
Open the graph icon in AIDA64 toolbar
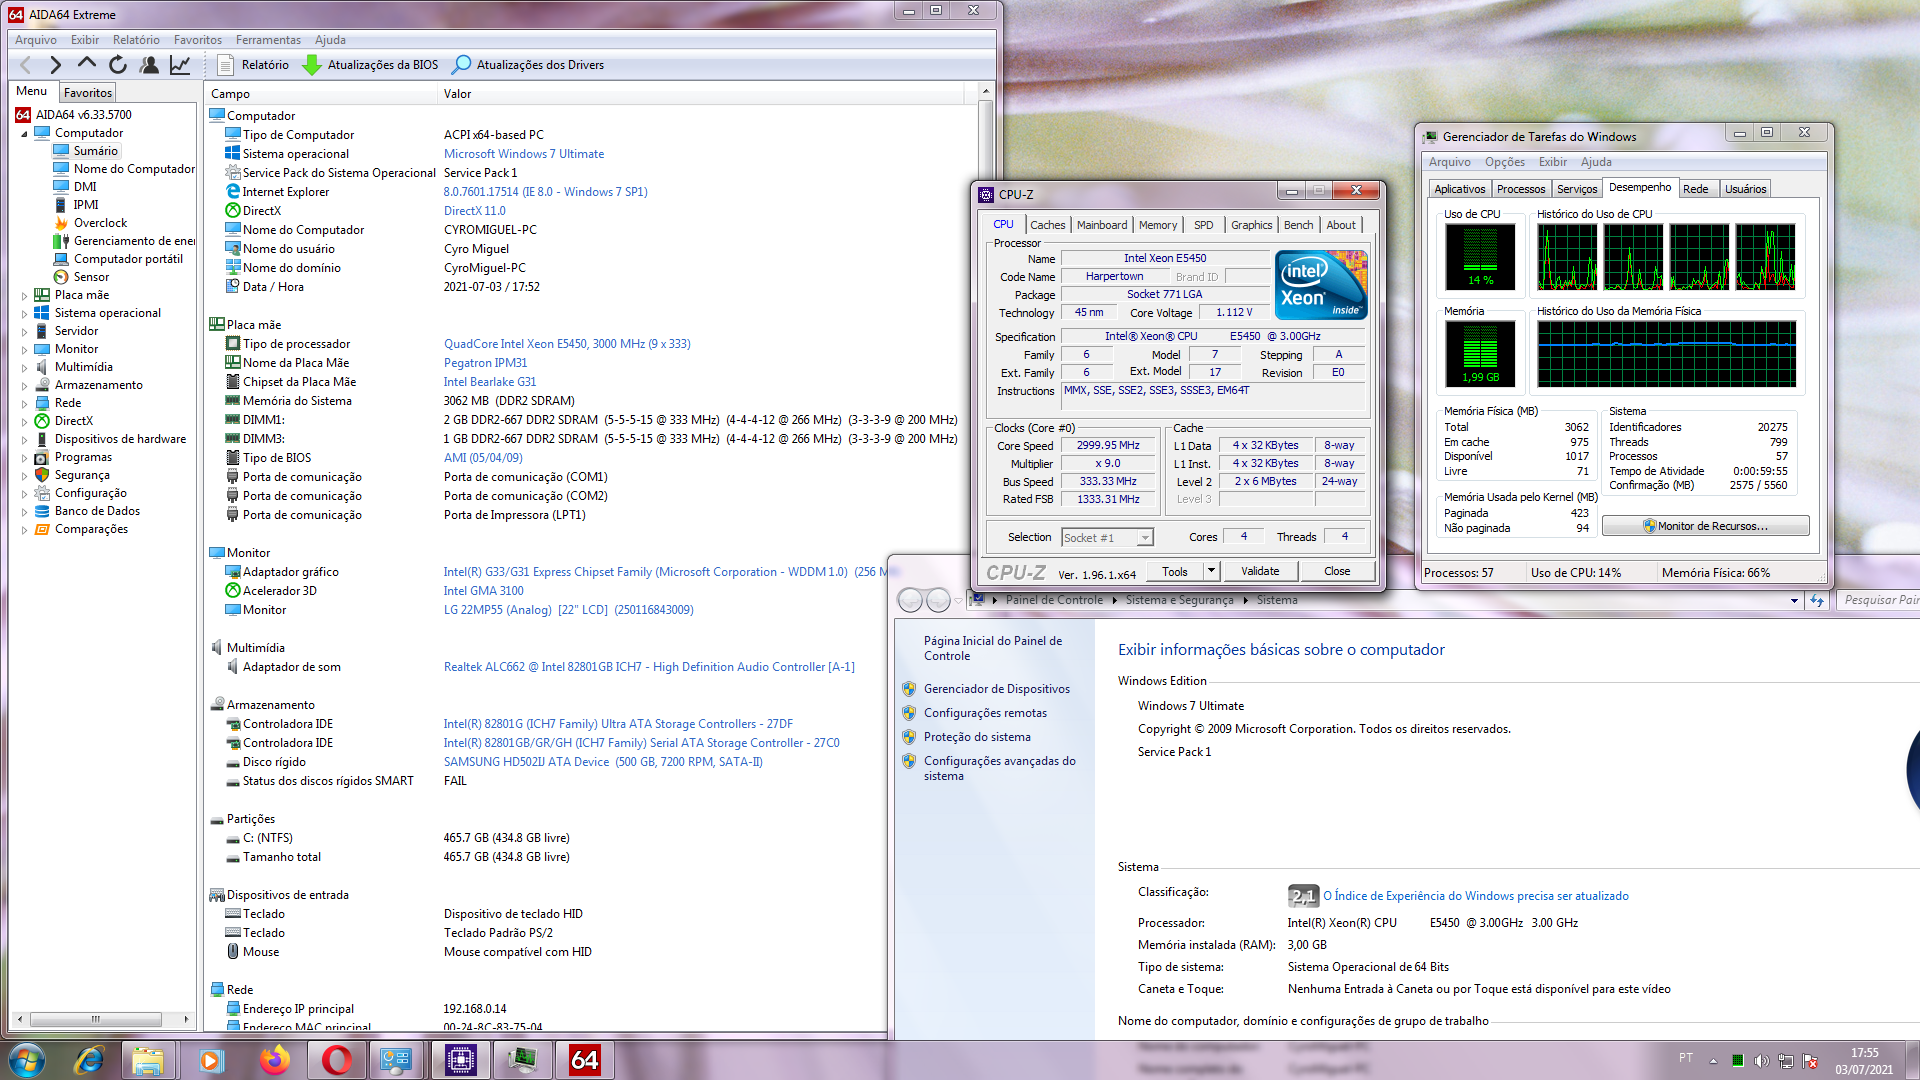[180, 65]
